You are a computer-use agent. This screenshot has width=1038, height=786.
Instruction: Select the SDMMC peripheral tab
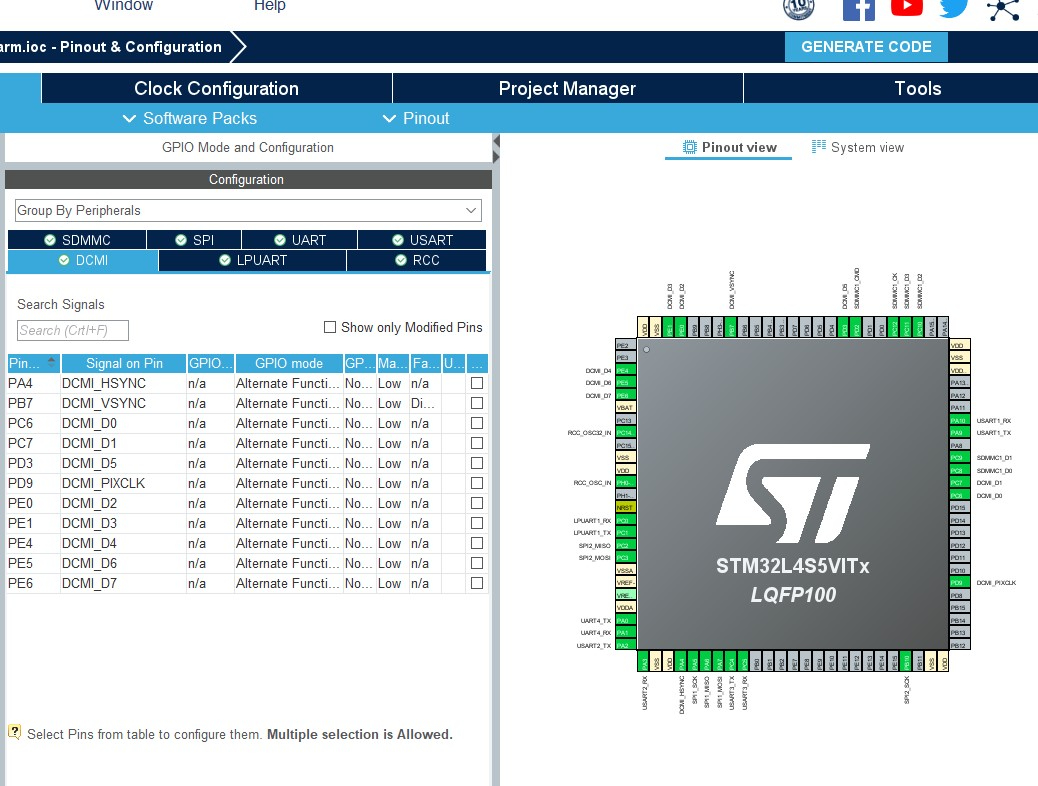tap(77, 240)
